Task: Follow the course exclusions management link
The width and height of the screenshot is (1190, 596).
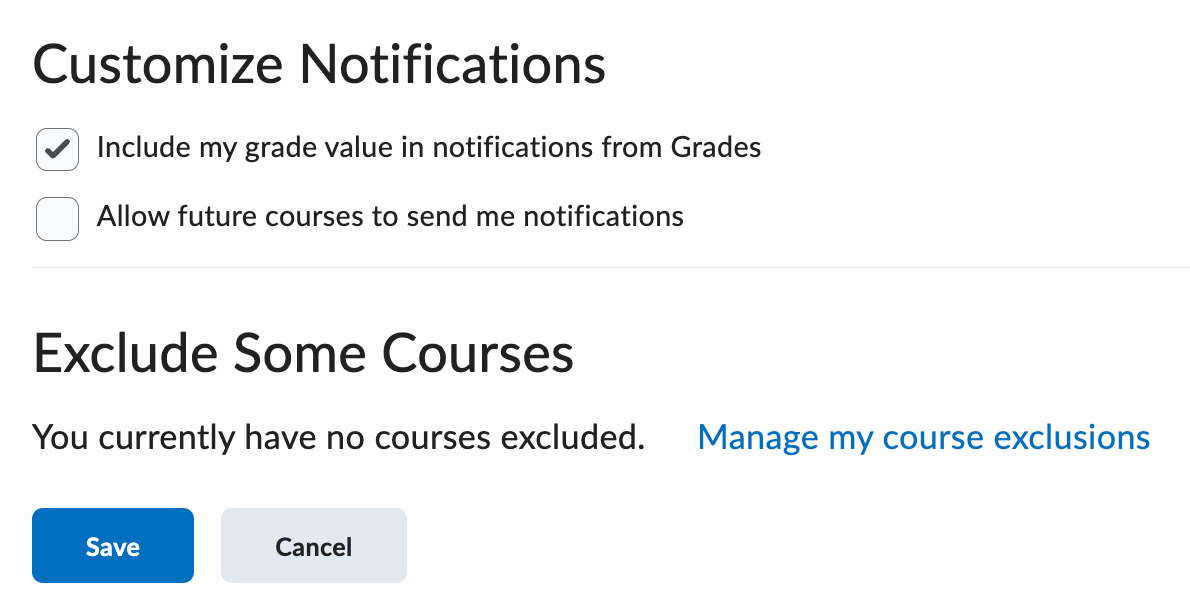Action: pos(923,437)
